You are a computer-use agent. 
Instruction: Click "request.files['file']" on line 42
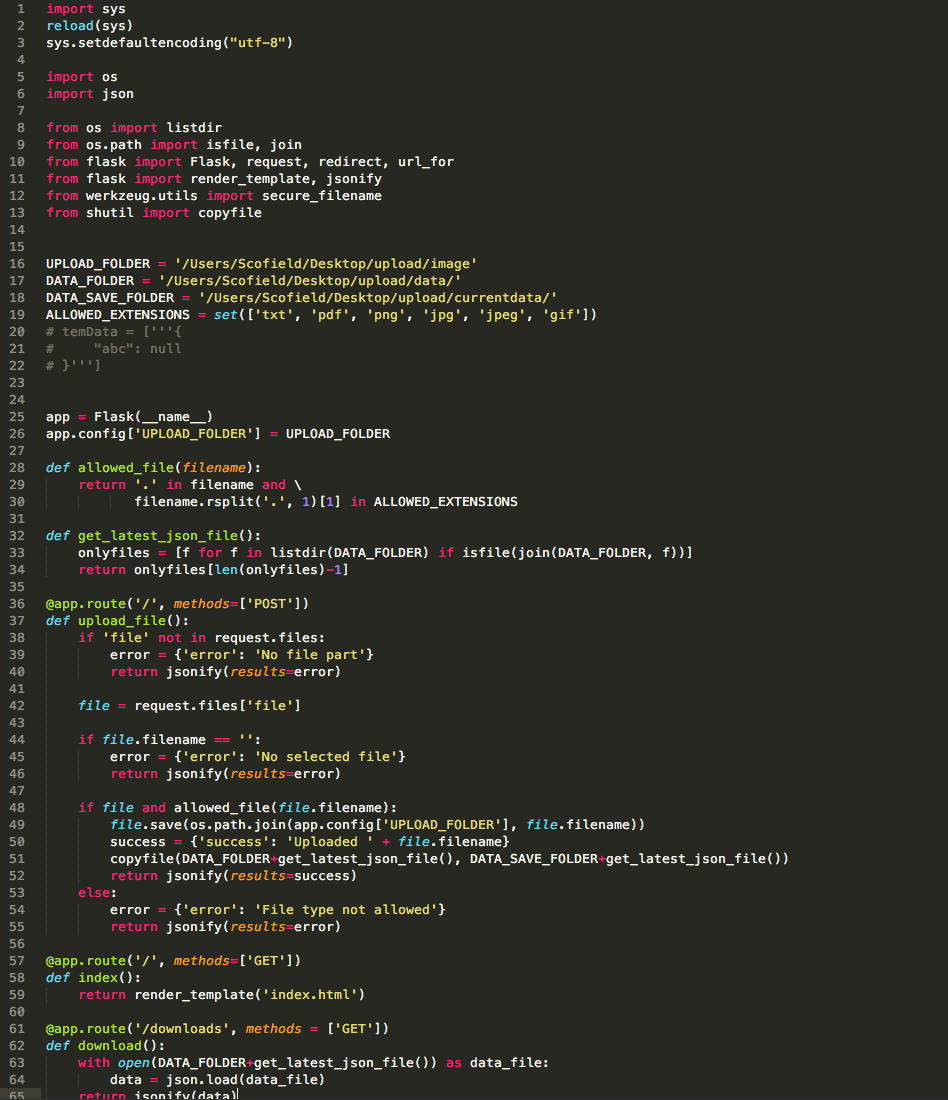tap(218, 706)
